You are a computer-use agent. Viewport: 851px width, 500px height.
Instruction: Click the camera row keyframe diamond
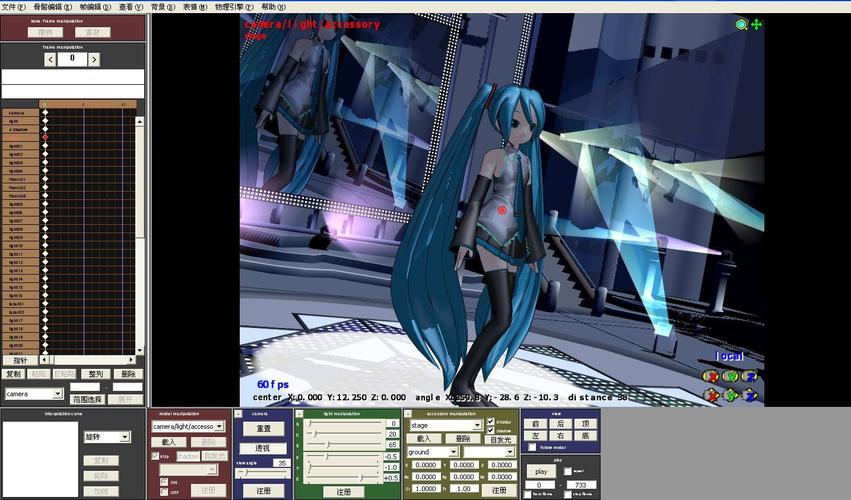[x=45, y=112]
